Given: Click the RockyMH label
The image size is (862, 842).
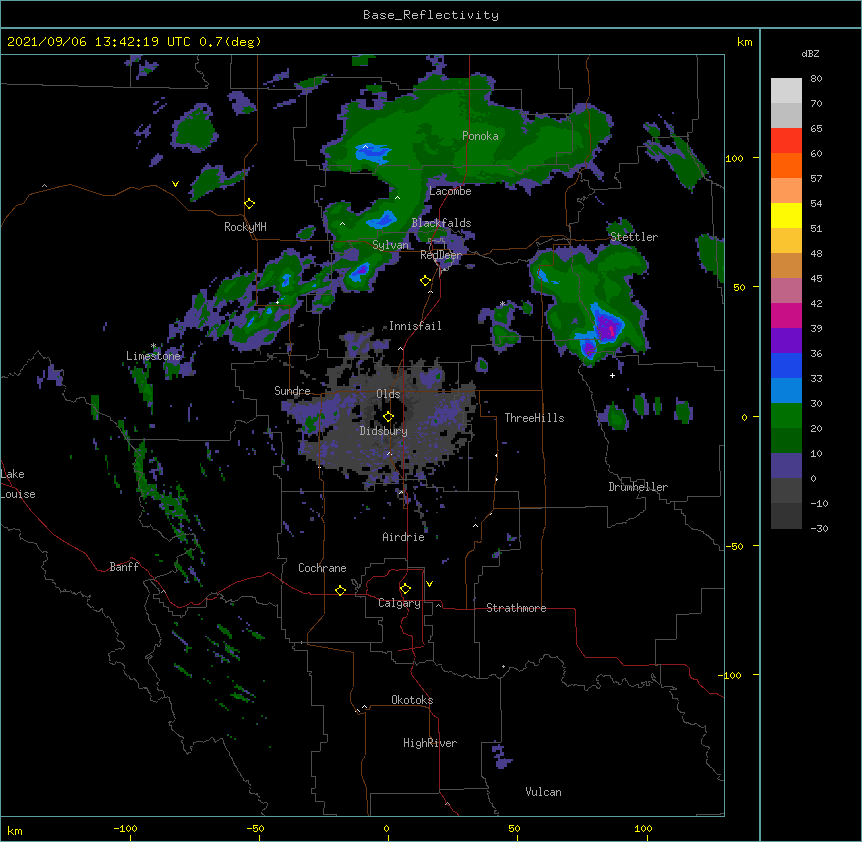Looking at the screenshot, I should [245, 227].
